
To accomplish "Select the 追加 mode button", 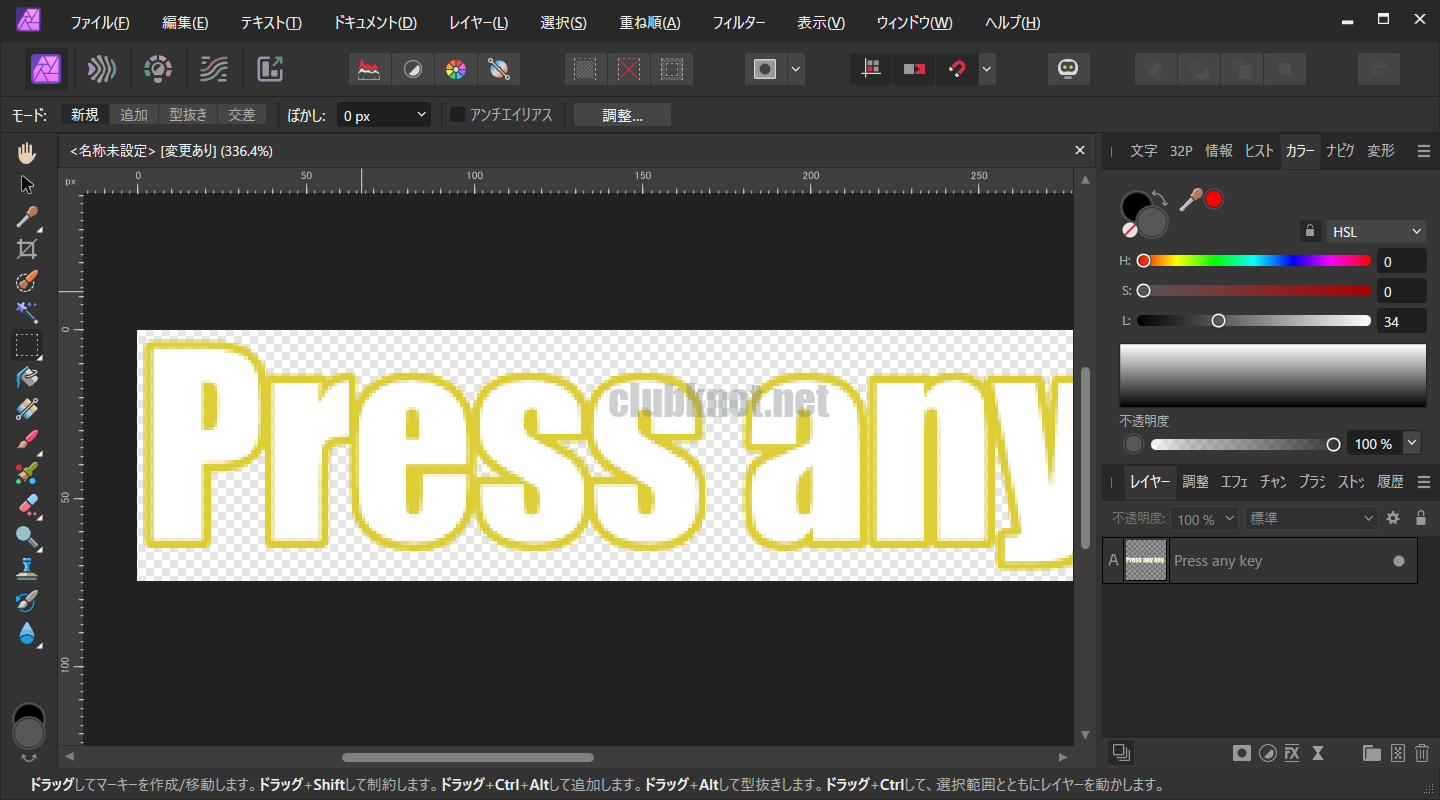I will [134, 115].
